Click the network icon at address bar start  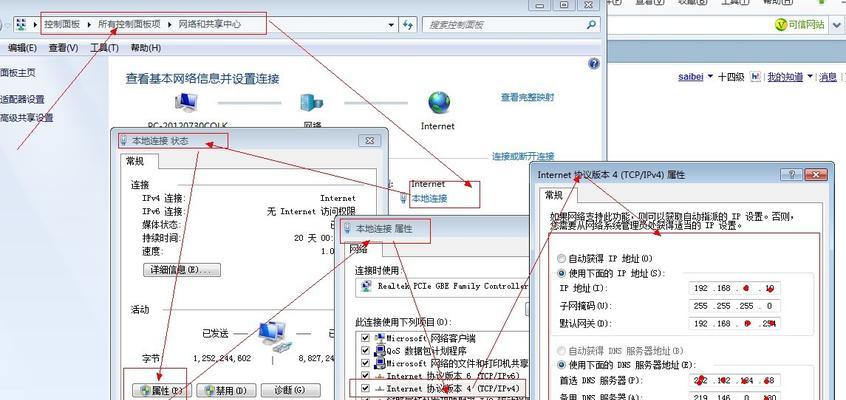[x=21, y=24]
